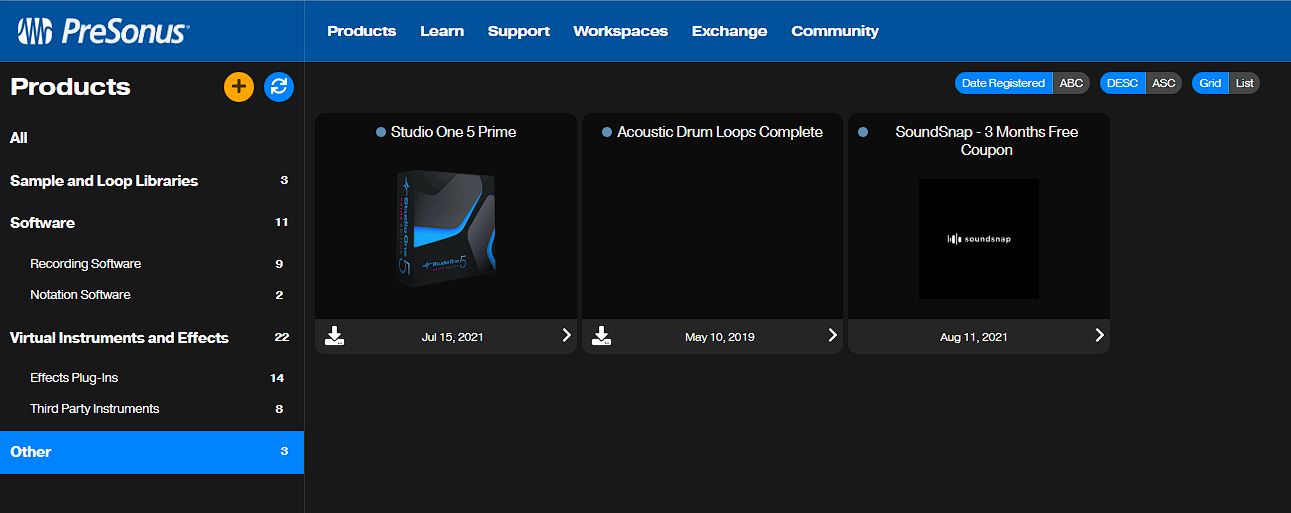Select Third Party Instruments subcategory

coord(152,409)
